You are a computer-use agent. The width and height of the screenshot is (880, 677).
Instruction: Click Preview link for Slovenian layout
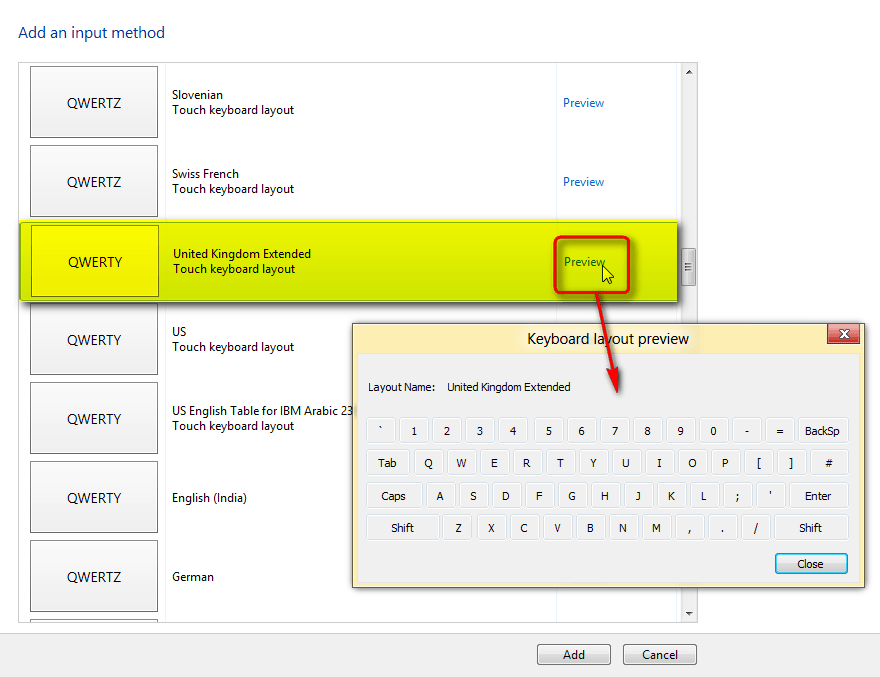coord(583,102)
